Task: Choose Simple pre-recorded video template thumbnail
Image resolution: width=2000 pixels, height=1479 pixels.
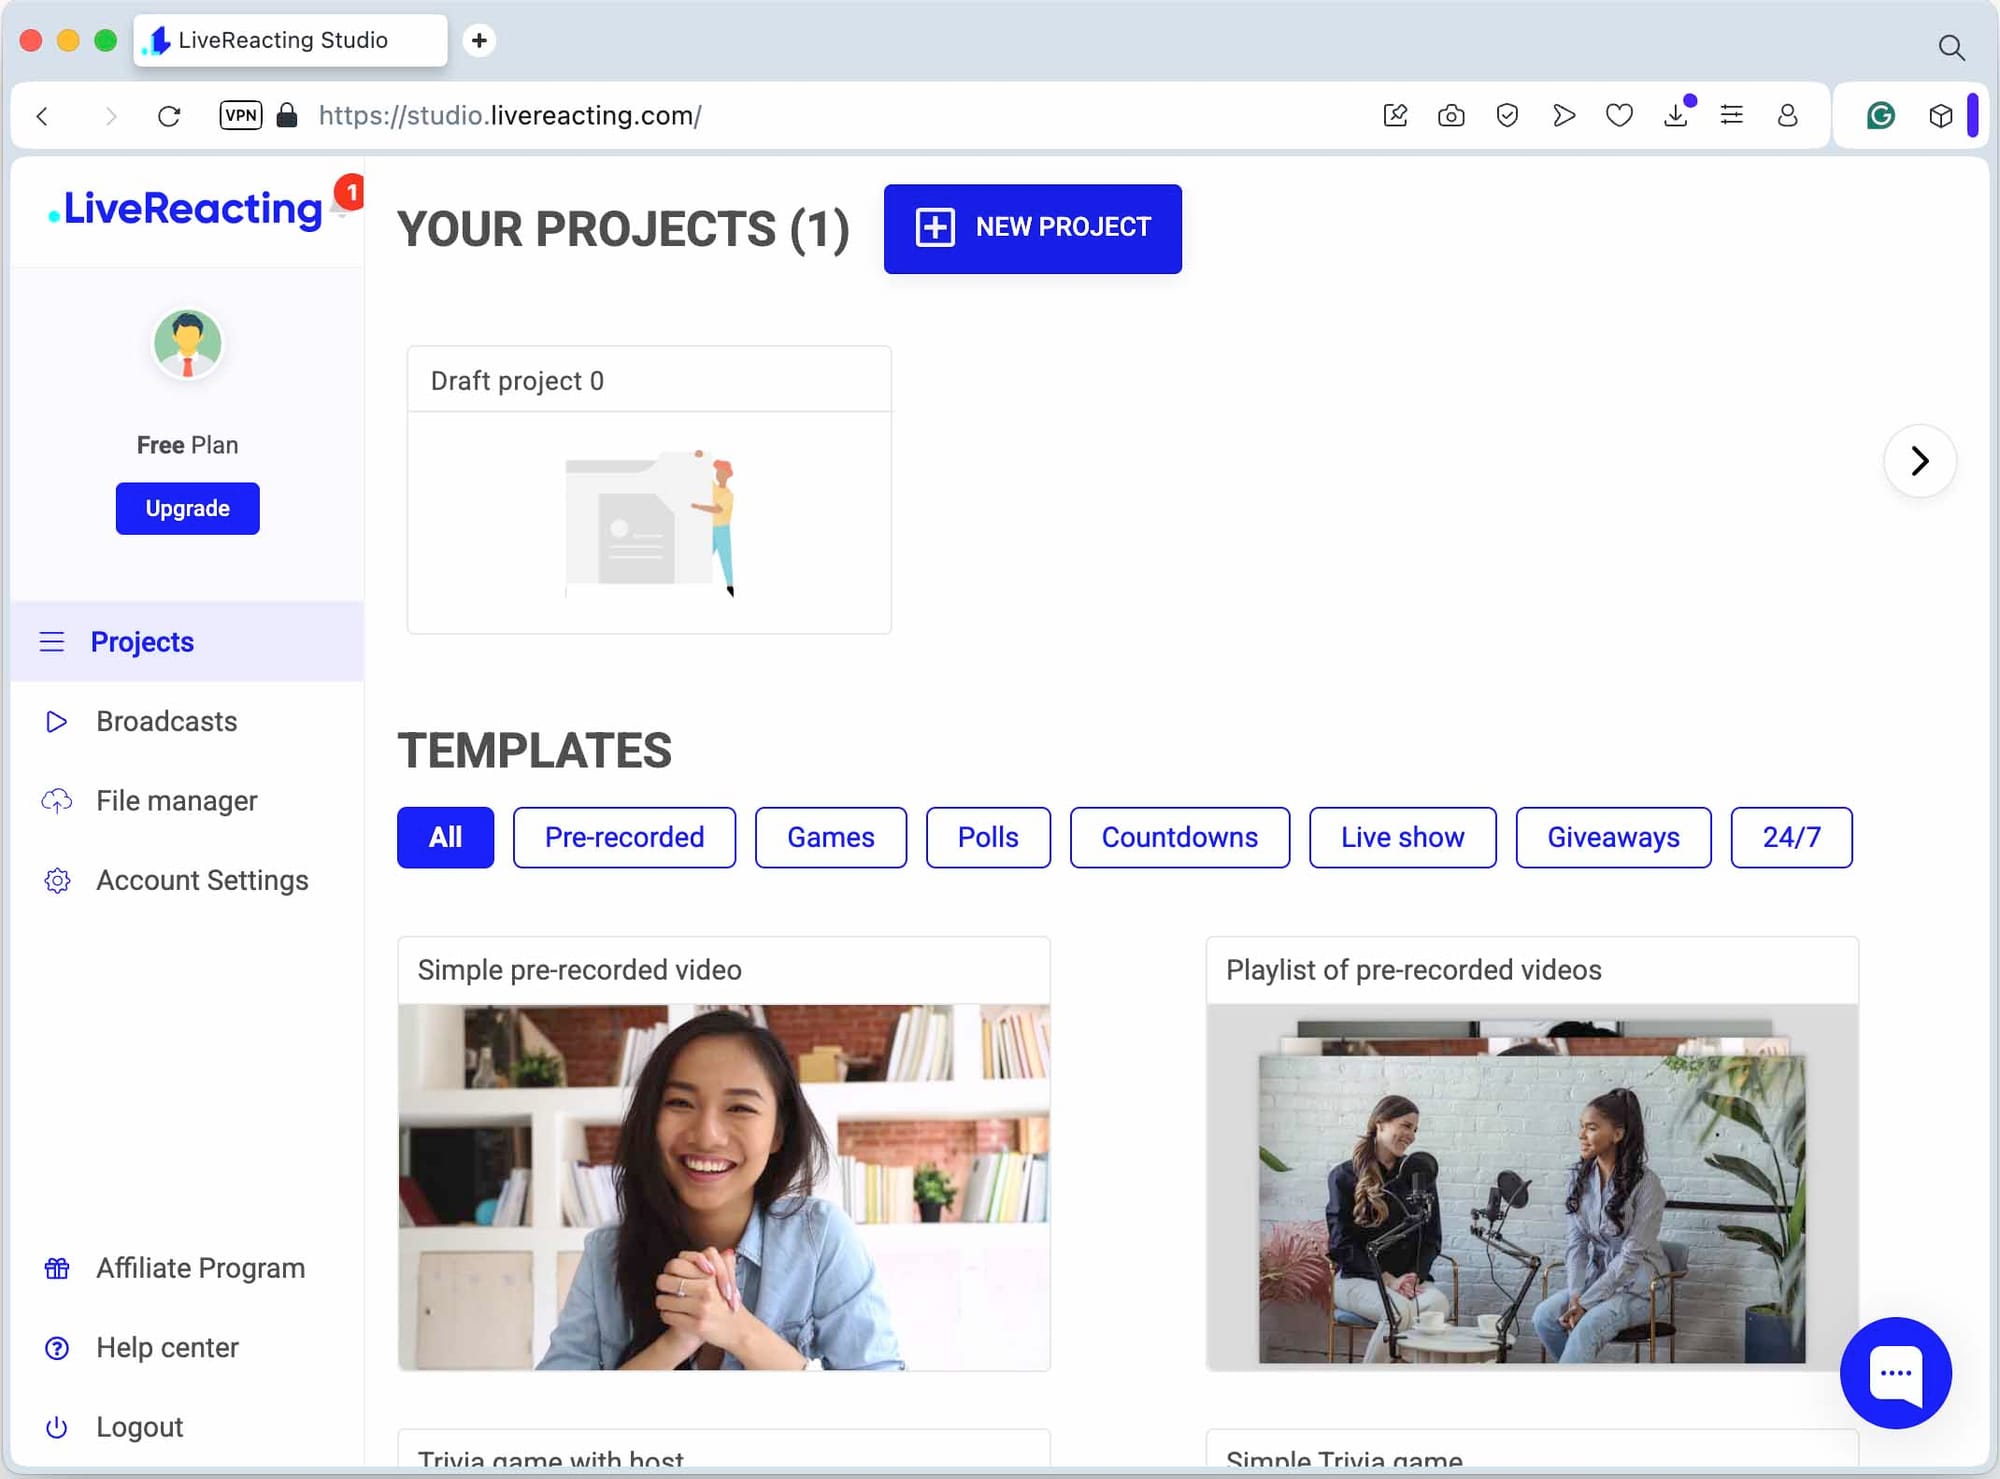Action: pyautogui.click(x=724, y=1186)
